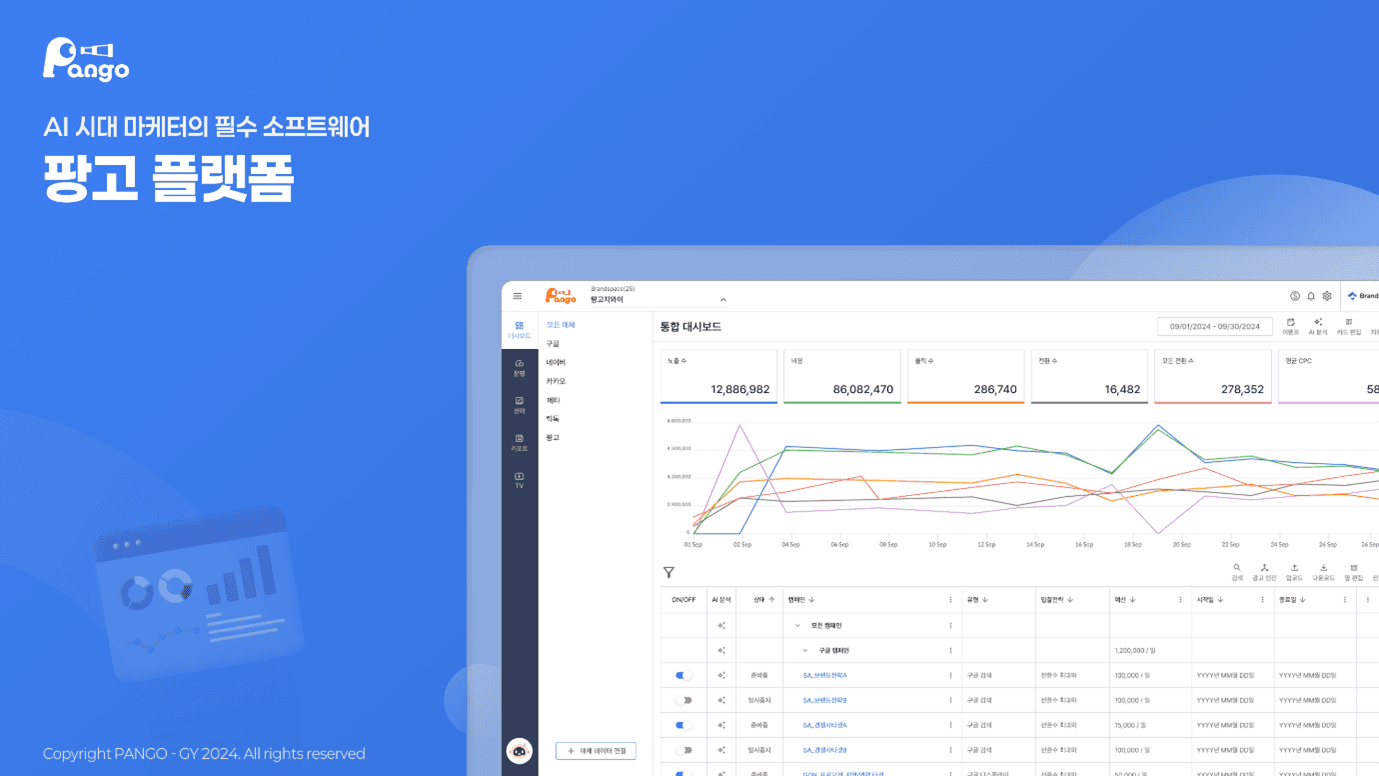
Task: Click AI sparkle icon in 구글 캠페인 row
Action: pyautogui.click(x=721, y=650)
